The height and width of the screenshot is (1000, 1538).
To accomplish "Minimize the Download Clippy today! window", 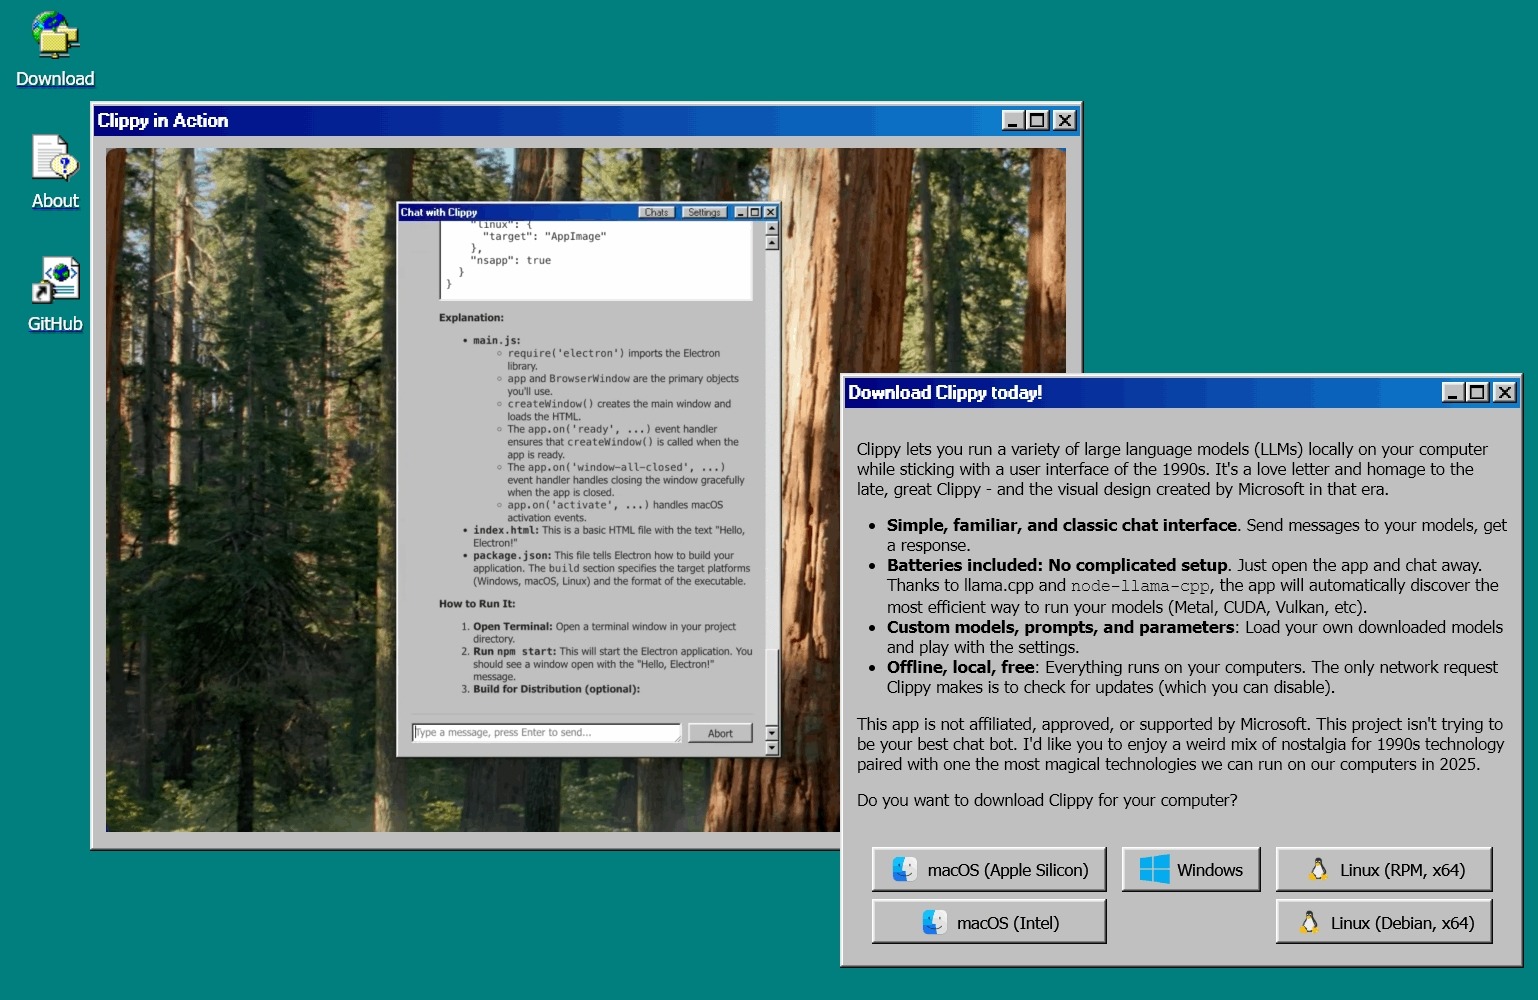I will point(1453,392).
